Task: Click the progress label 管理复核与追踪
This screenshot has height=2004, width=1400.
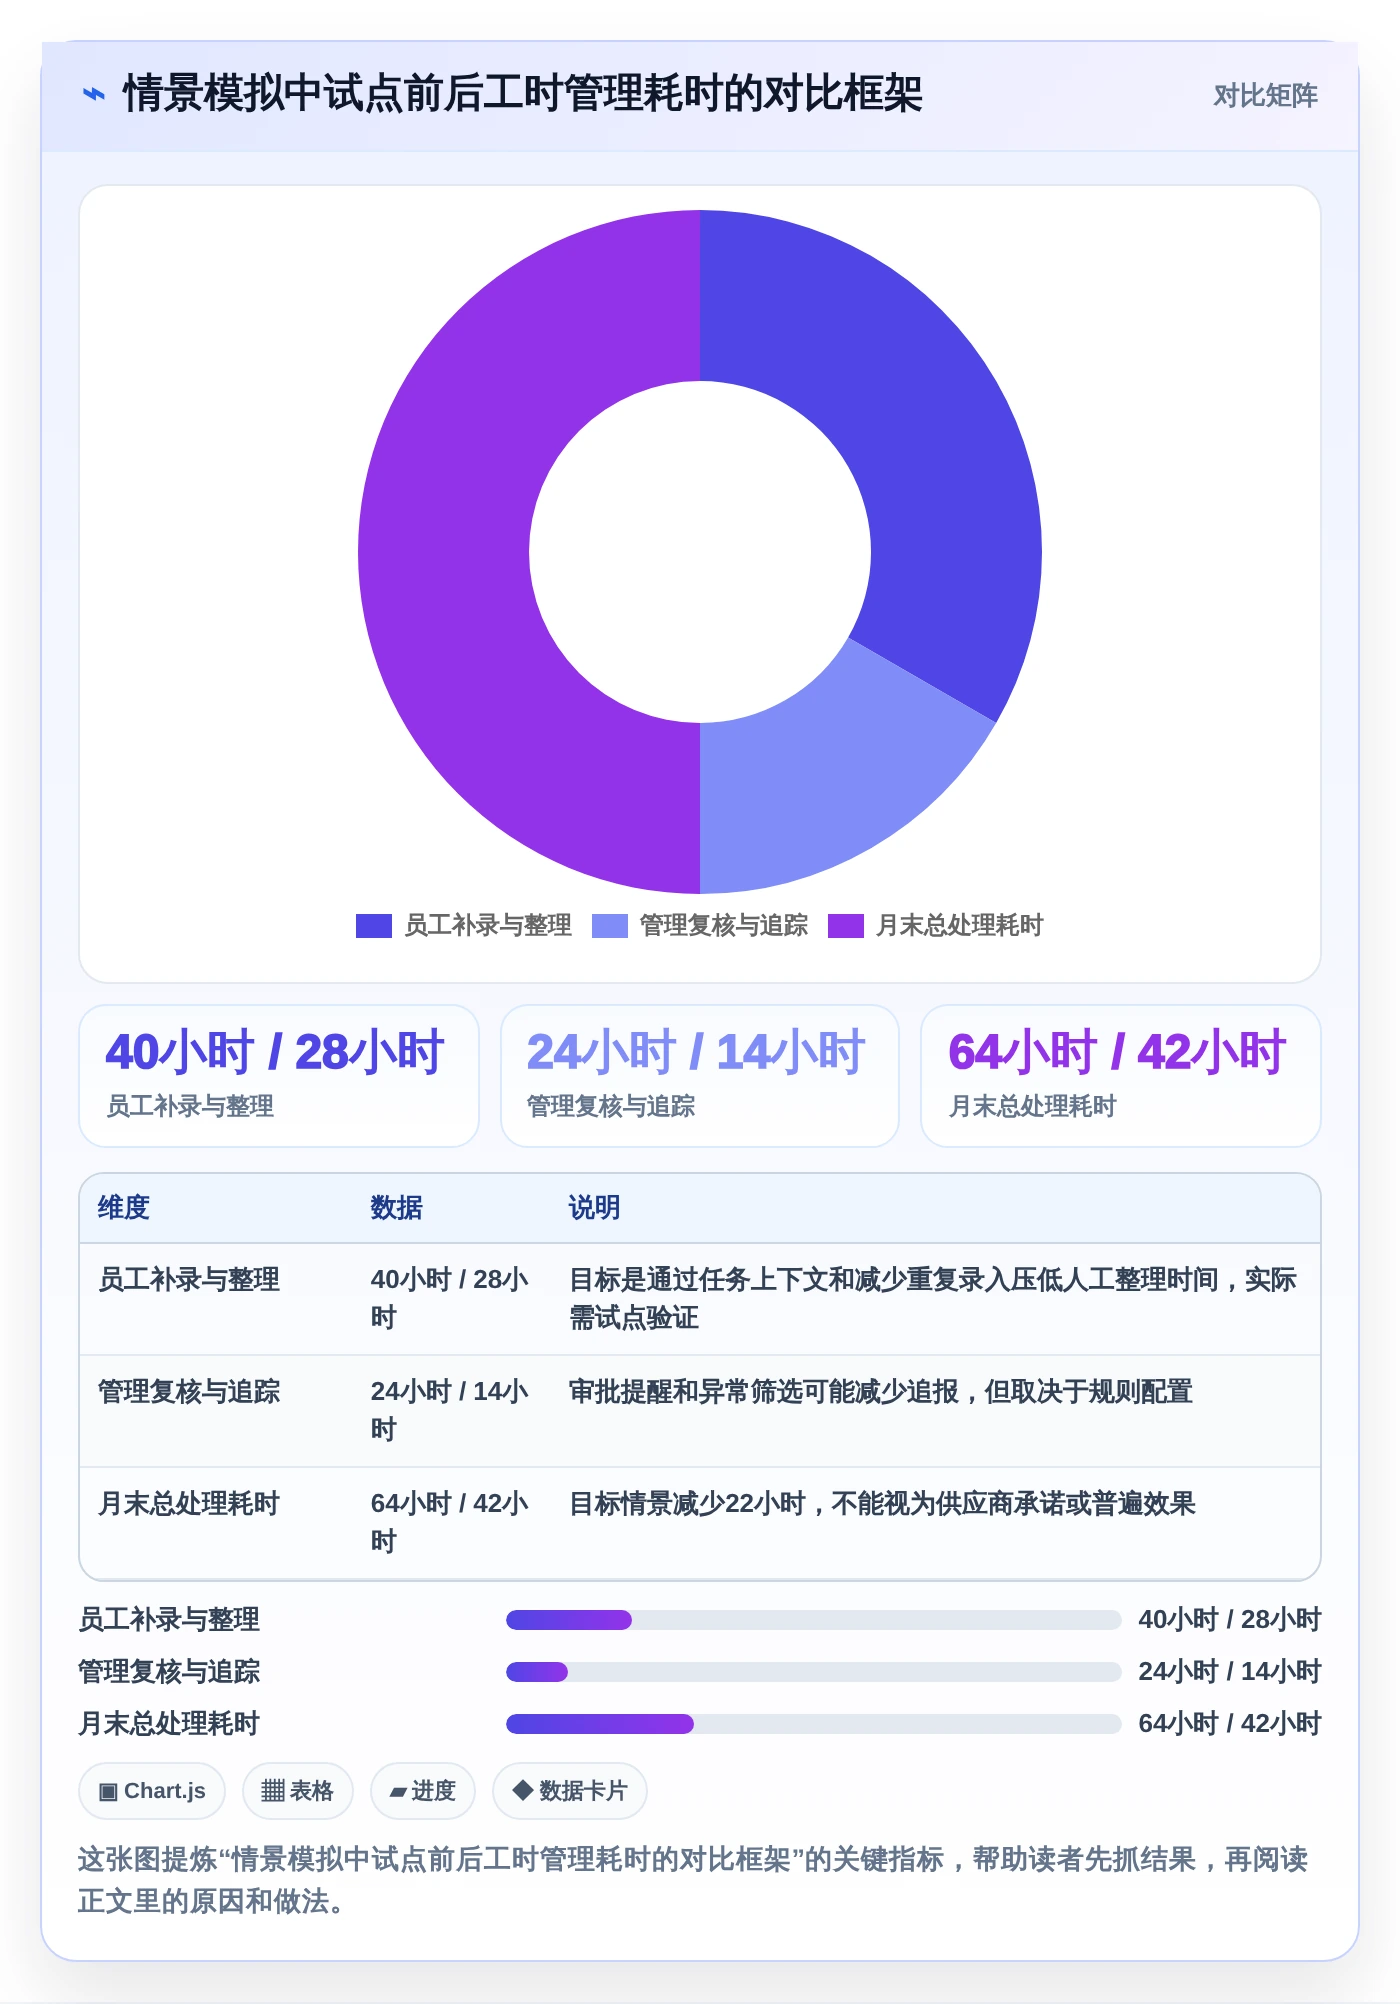Action: point(169,1672)
